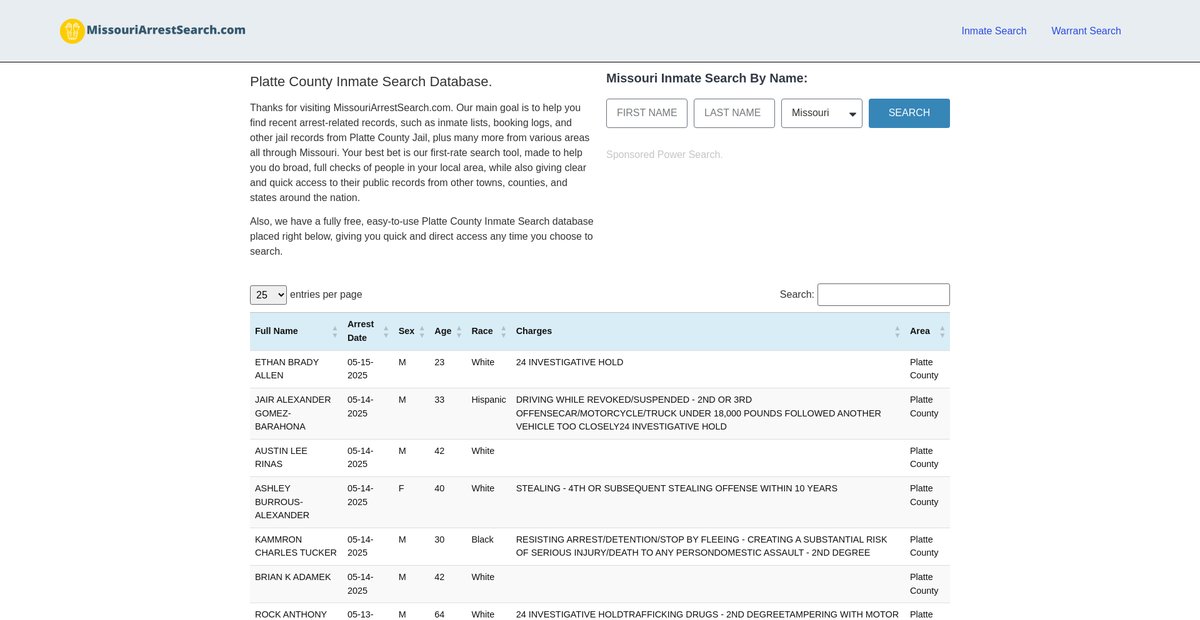Select the Ethan Brady Allen row
Screen dimensions: 1200x620
[x=287, y=369]
